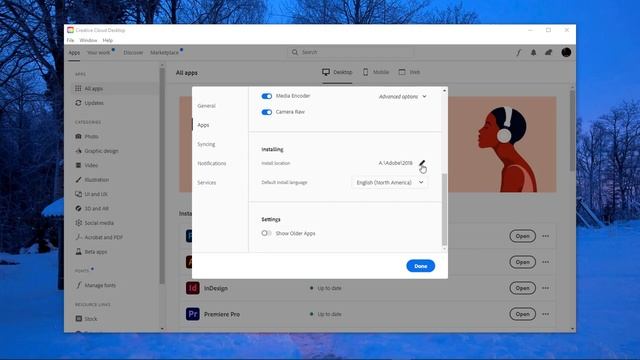Open the notifications bell icon
The height and width of the screenshot is (360, 640).
coord(533,53)
